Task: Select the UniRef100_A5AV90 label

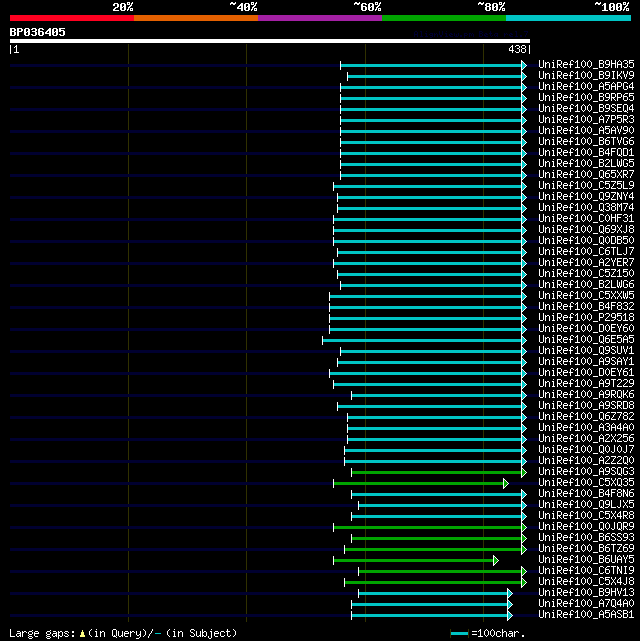Action: point(586,130)
